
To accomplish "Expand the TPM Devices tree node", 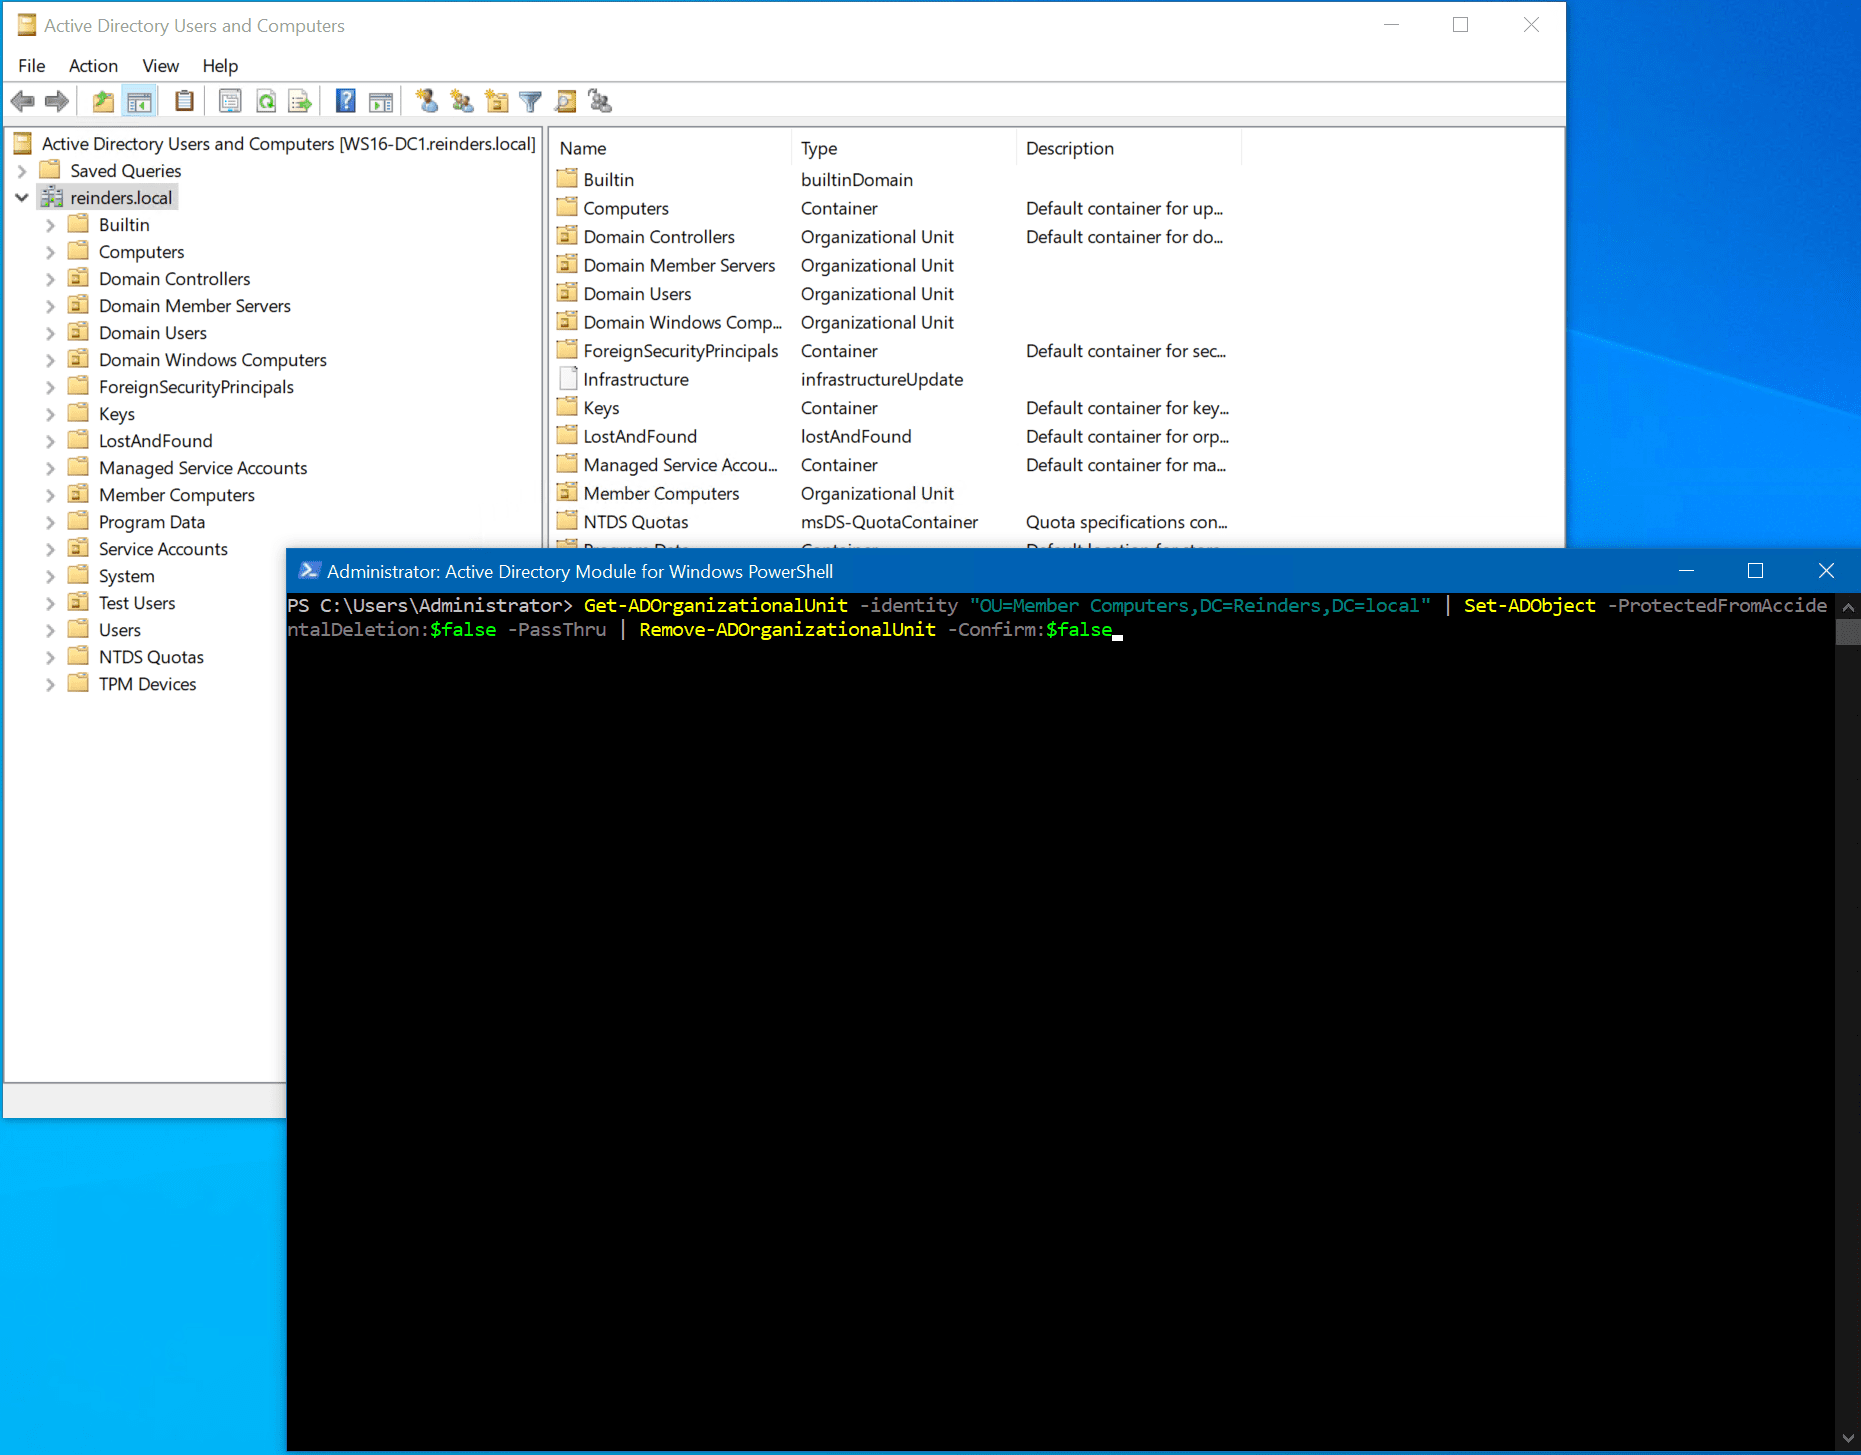I will tap(50, 684).
